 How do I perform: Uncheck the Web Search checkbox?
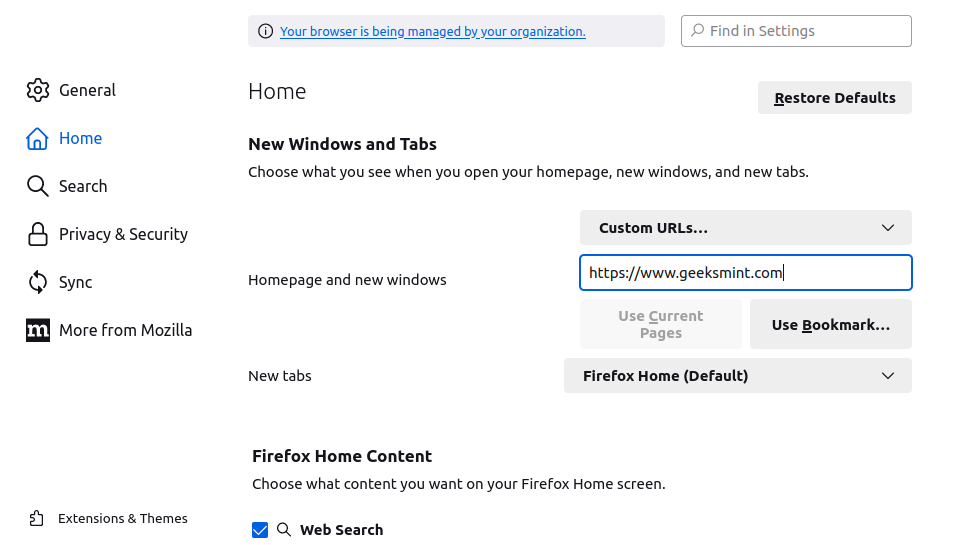[260, 530]
